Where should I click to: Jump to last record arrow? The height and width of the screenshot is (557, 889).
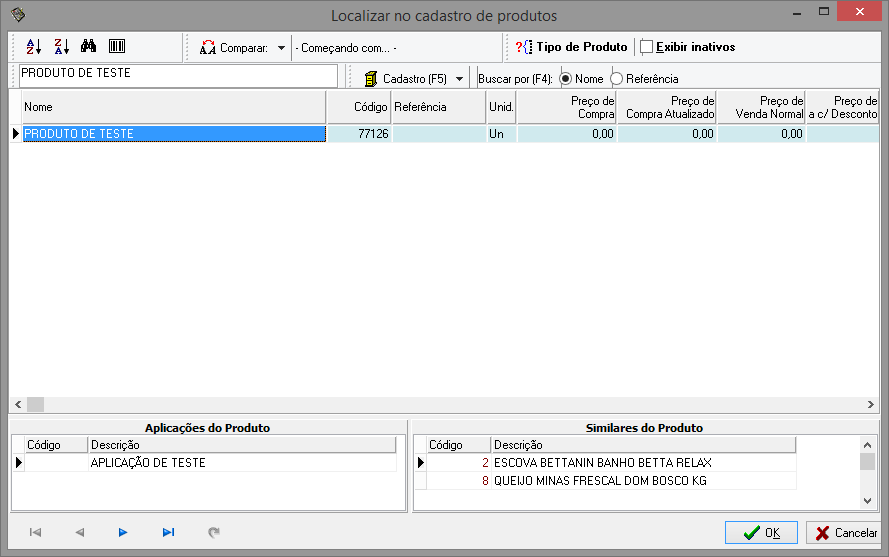click(168, 533)
